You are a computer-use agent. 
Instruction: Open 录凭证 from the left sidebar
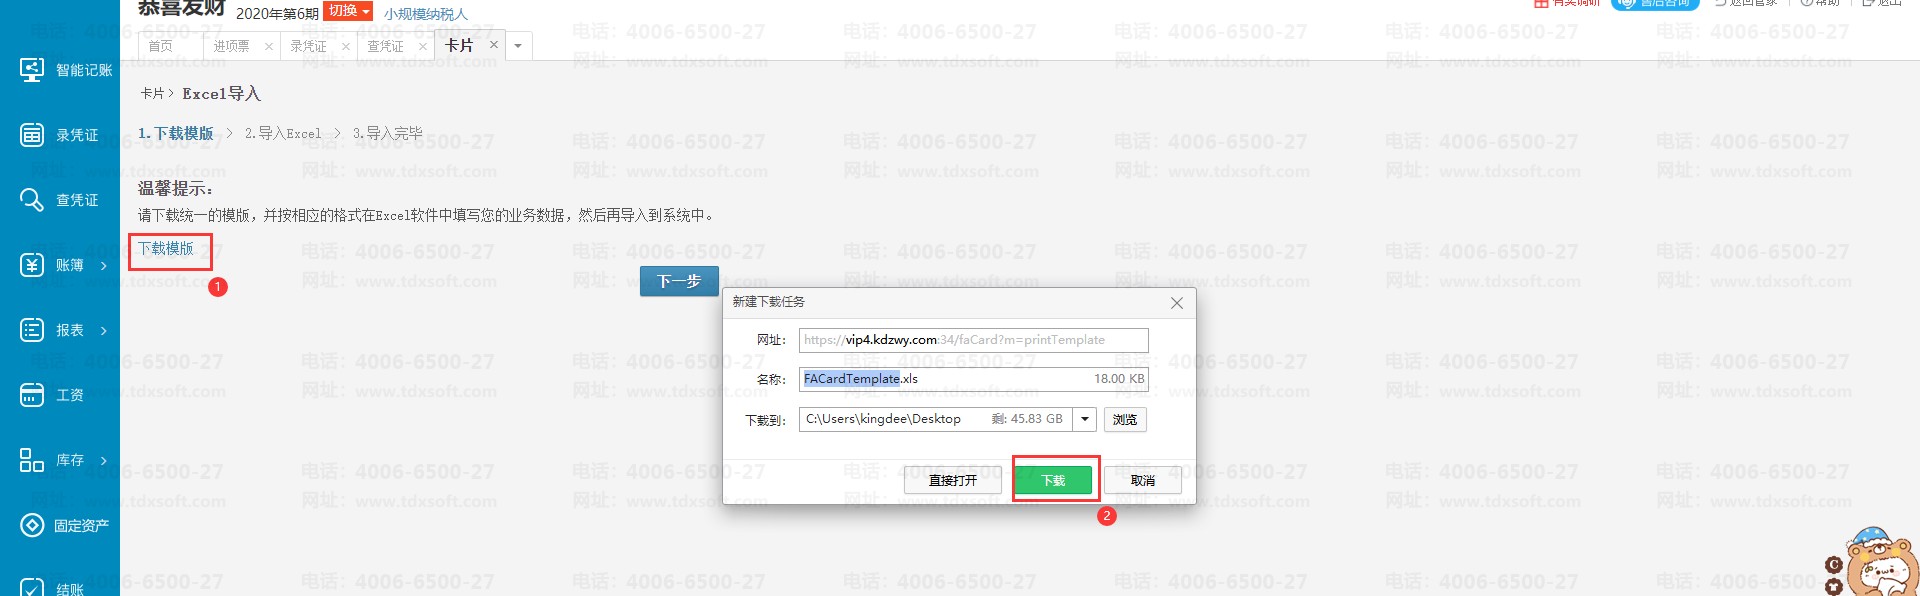pos(59,135)
